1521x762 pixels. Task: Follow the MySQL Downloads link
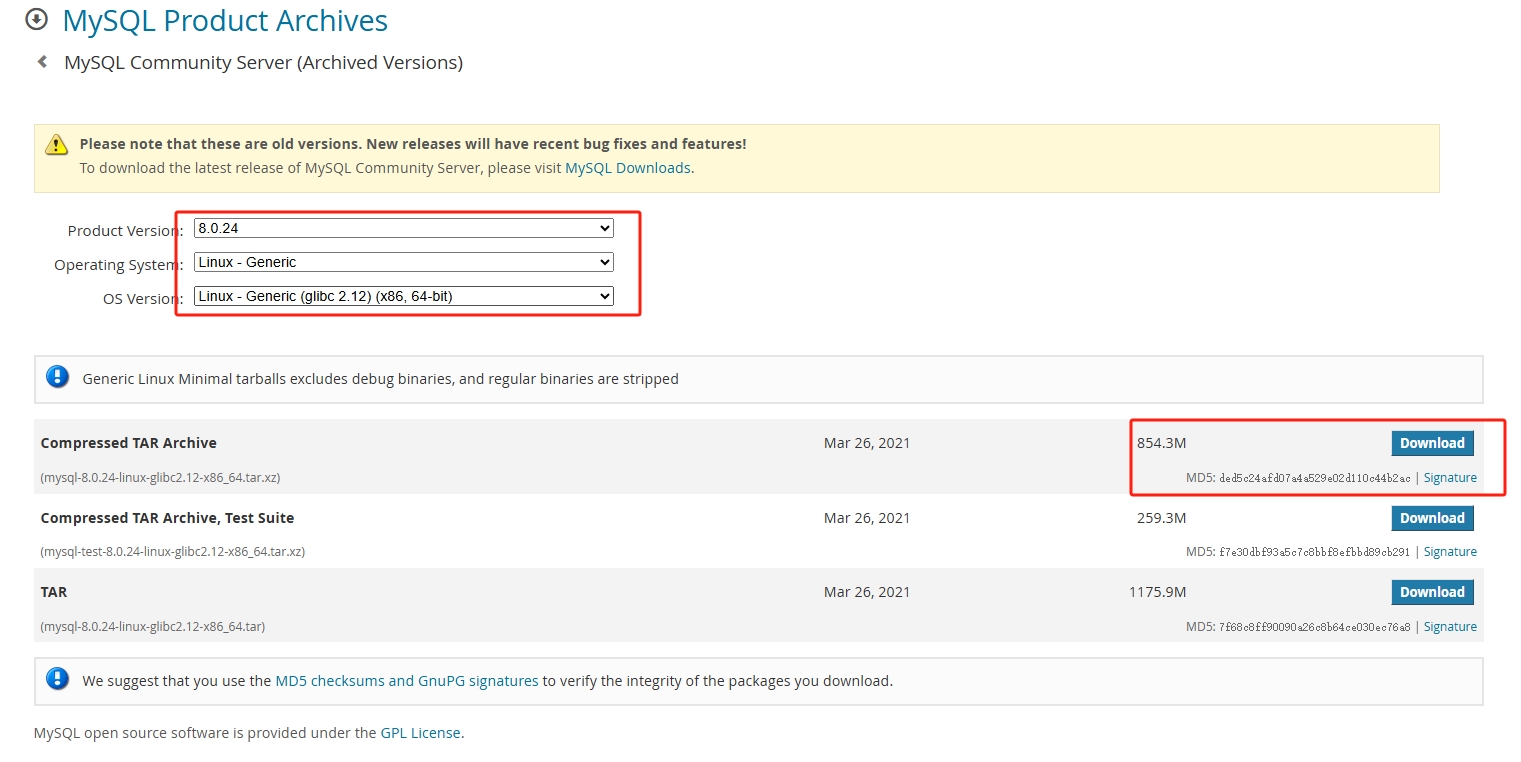tap(628, 168)
